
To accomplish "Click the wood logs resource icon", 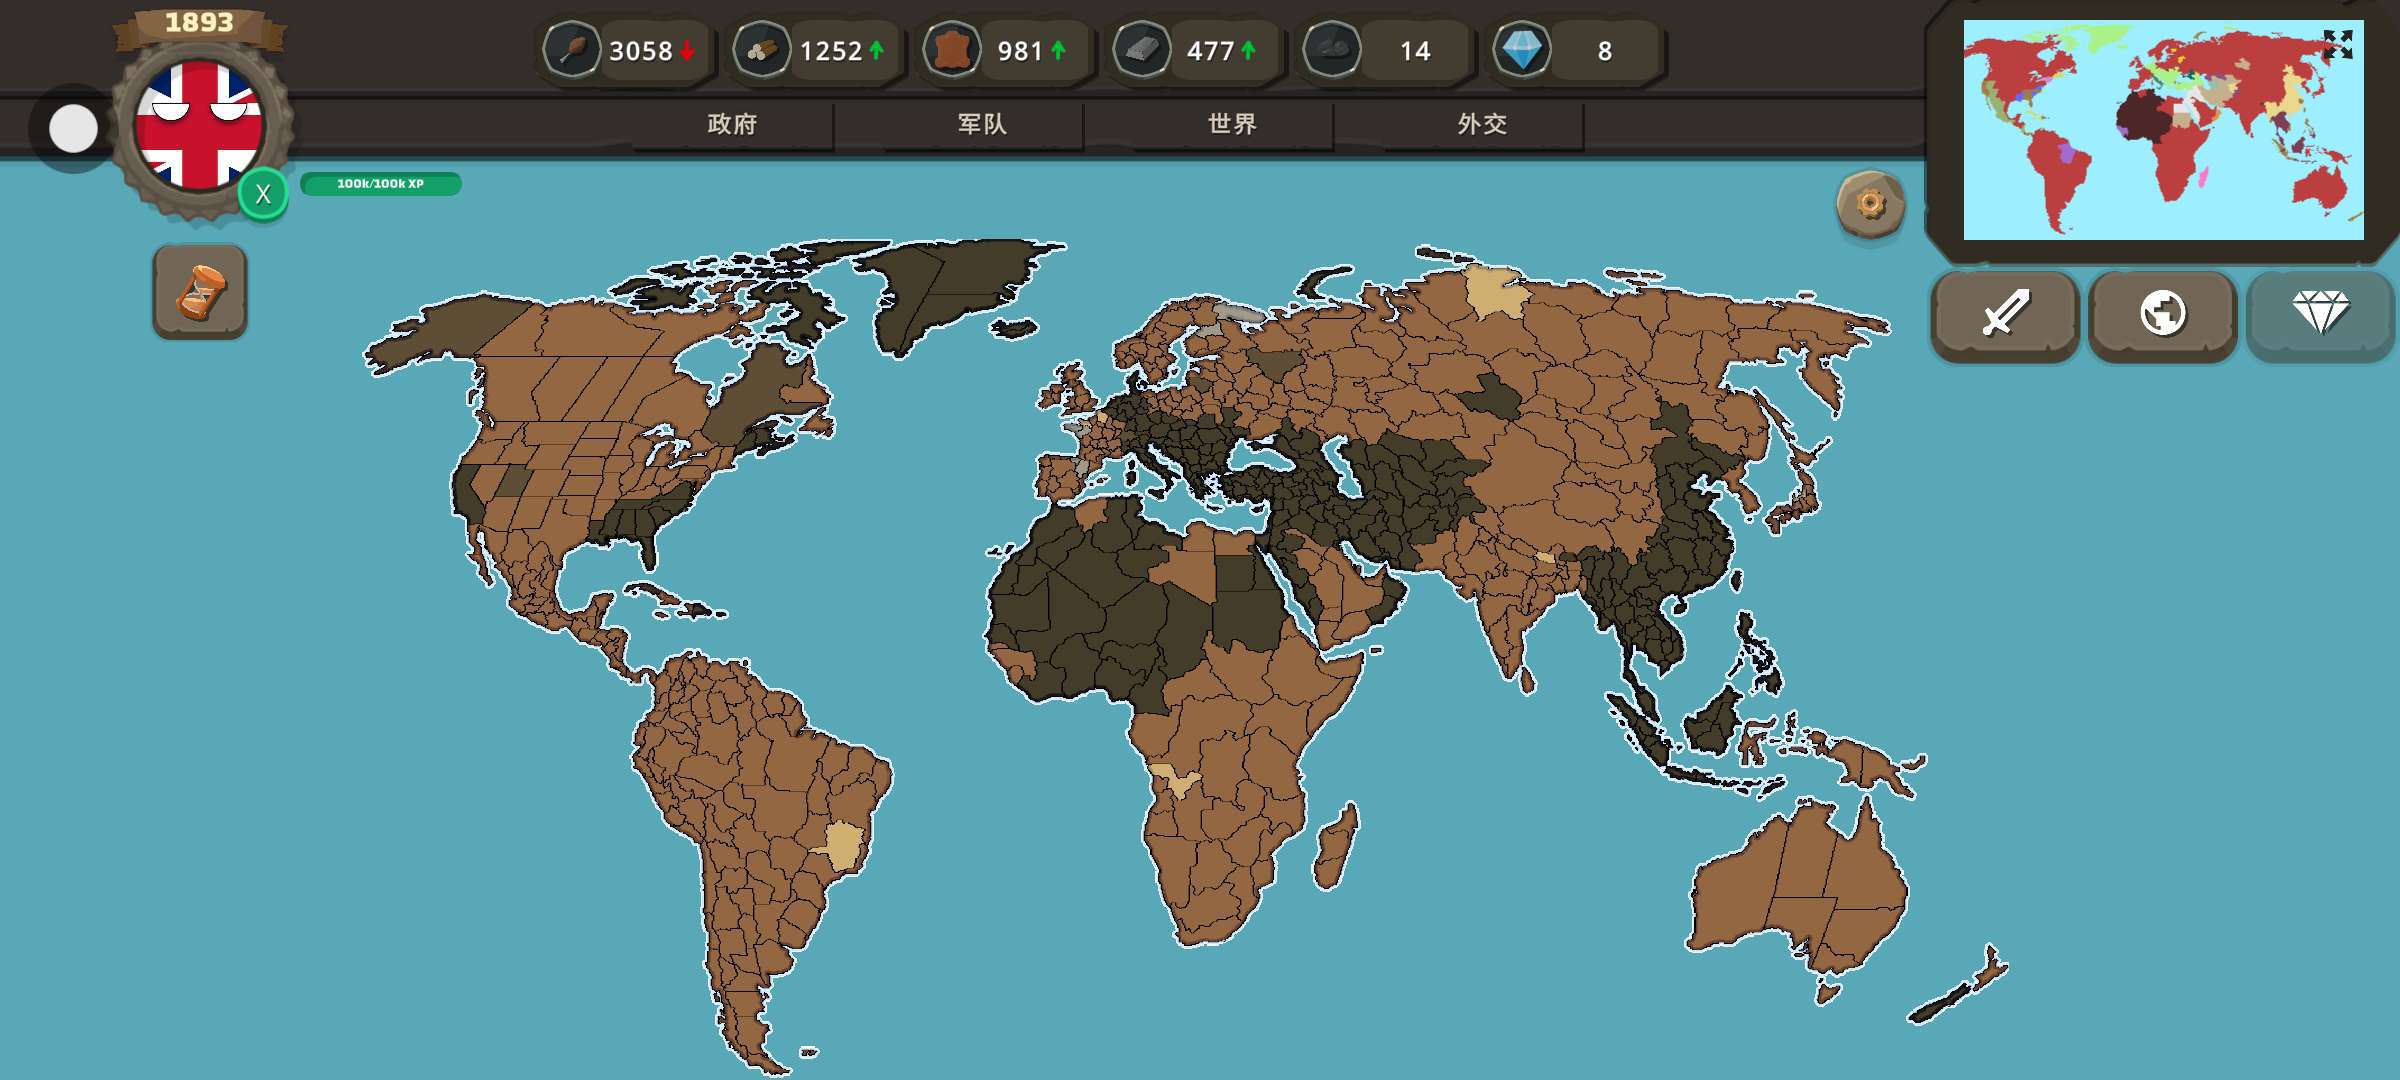I will [761, 50].
